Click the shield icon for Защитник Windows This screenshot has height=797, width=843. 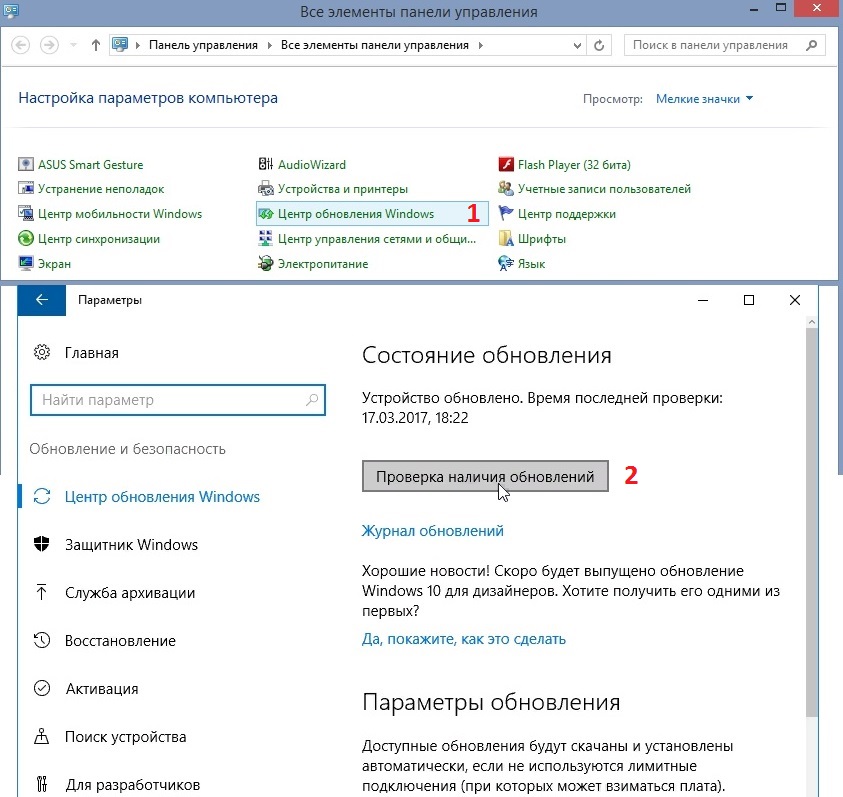[42, 544]
